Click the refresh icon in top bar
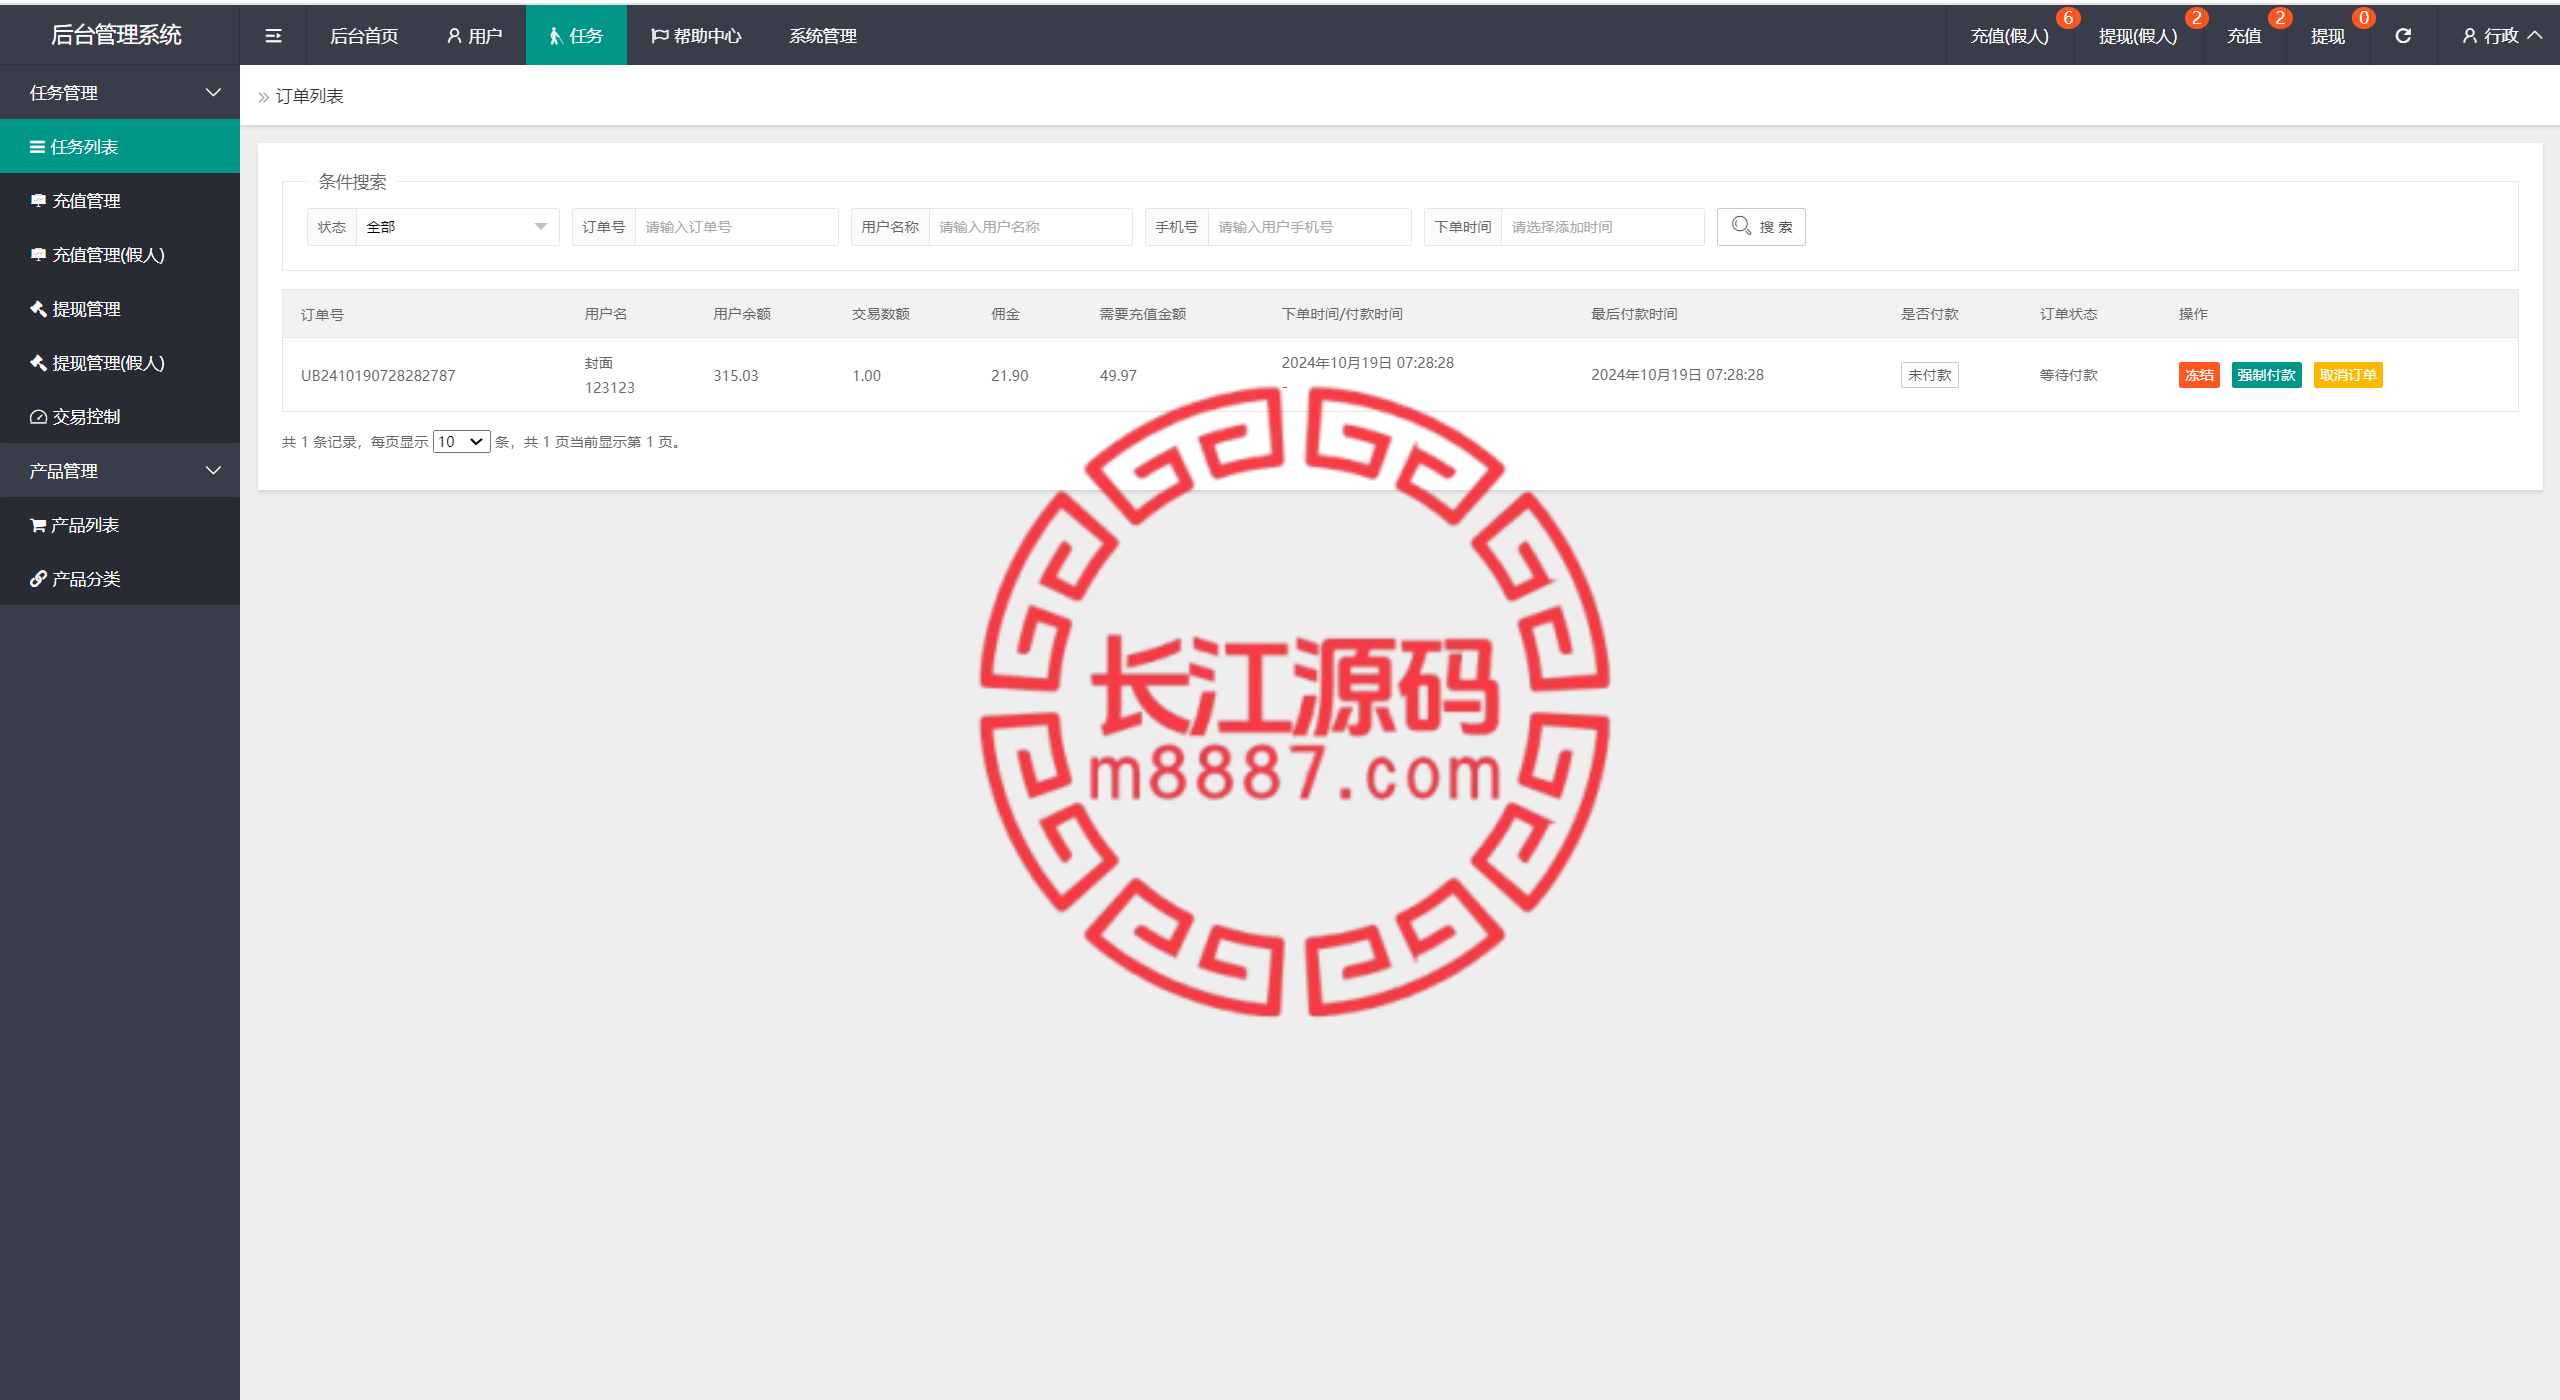Image resolution: width=2560 pixels, height=1400 pixels. [2403, 36]
